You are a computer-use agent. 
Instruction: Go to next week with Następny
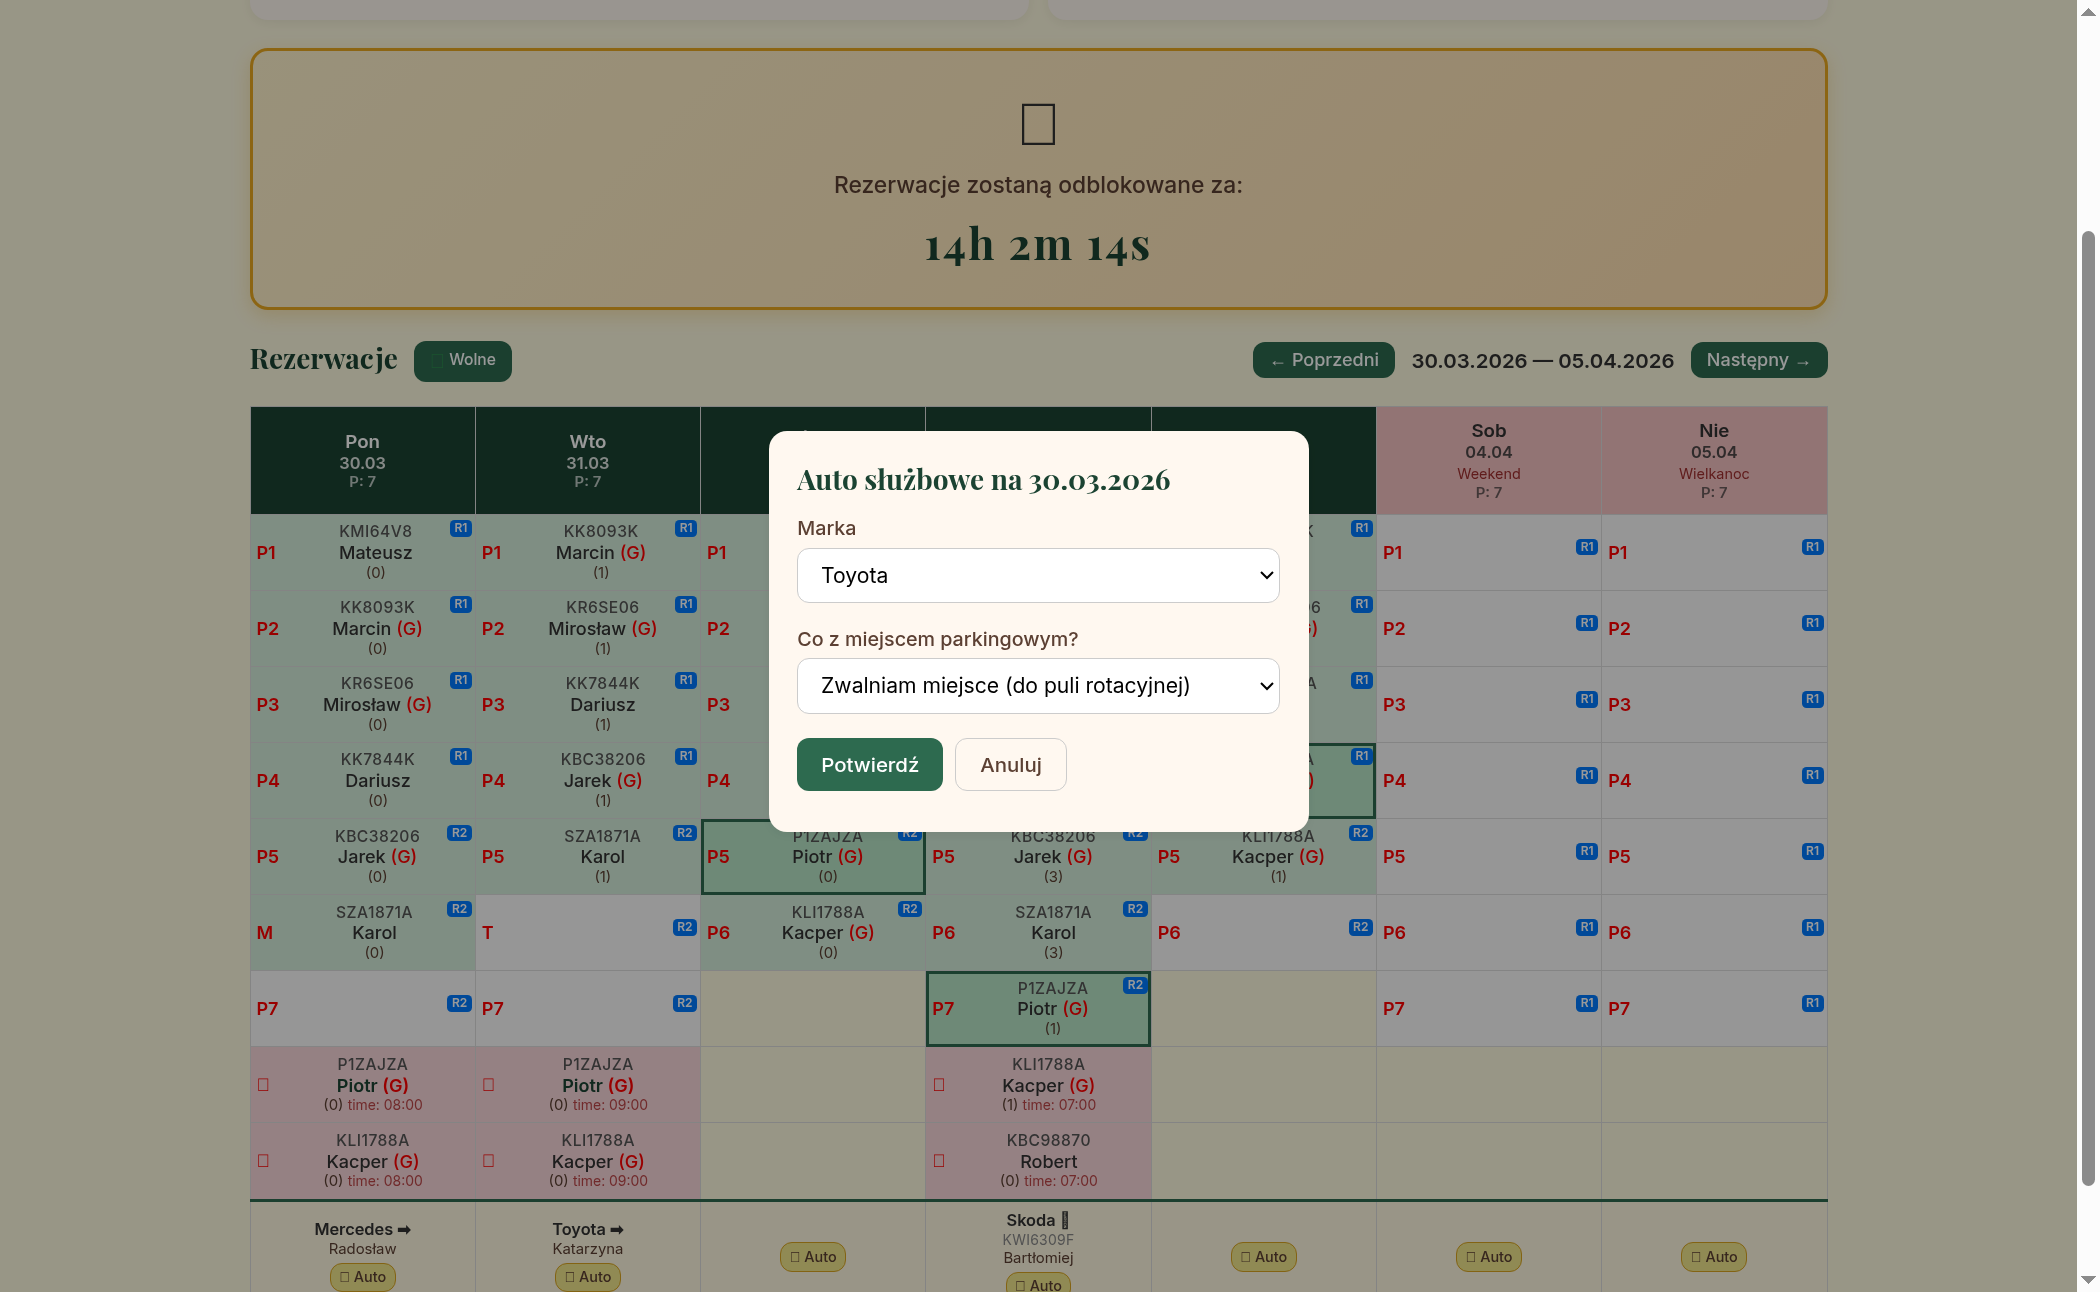click(x=1758, y=360)
